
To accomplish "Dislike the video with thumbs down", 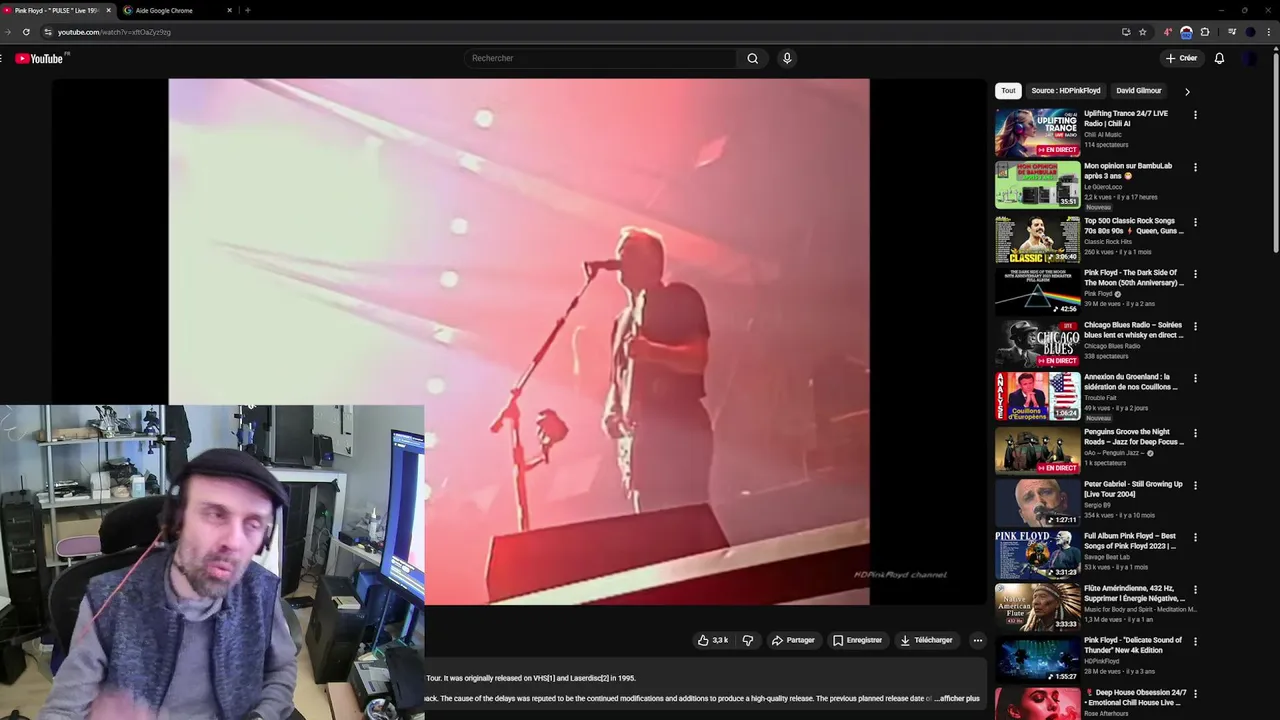I will 748,640.
